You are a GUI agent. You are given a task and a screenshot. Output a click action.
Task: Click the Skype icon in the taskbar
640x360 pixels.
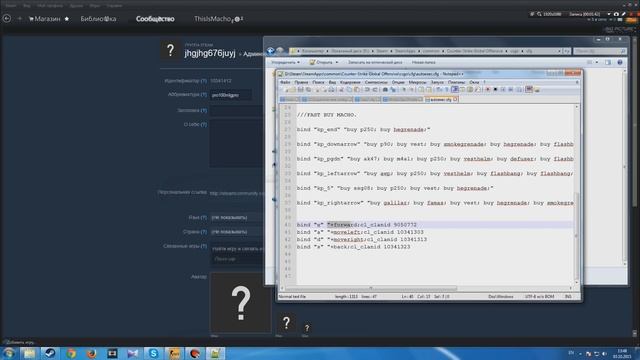pyautogui.click(x=153, y=353)
